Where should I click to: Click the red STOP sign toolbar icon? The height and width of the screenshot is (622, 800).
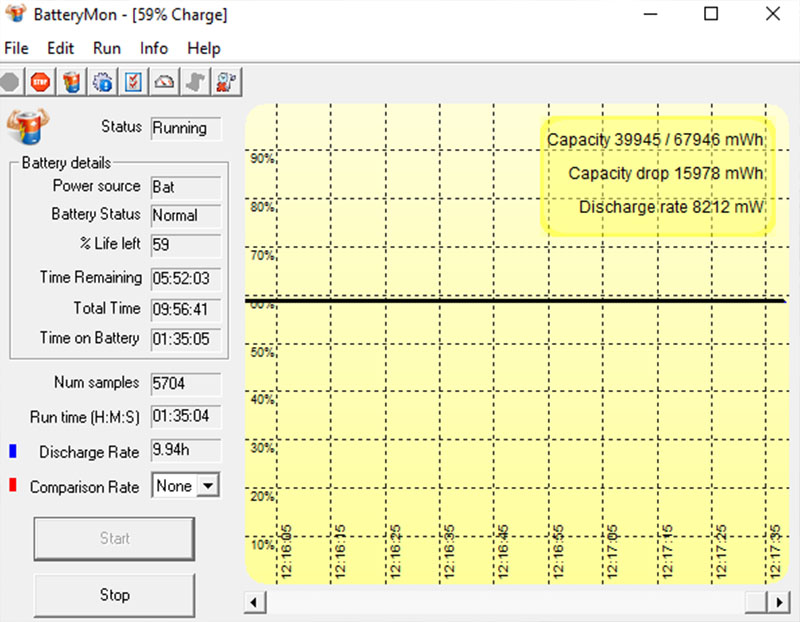click(40, 82)
